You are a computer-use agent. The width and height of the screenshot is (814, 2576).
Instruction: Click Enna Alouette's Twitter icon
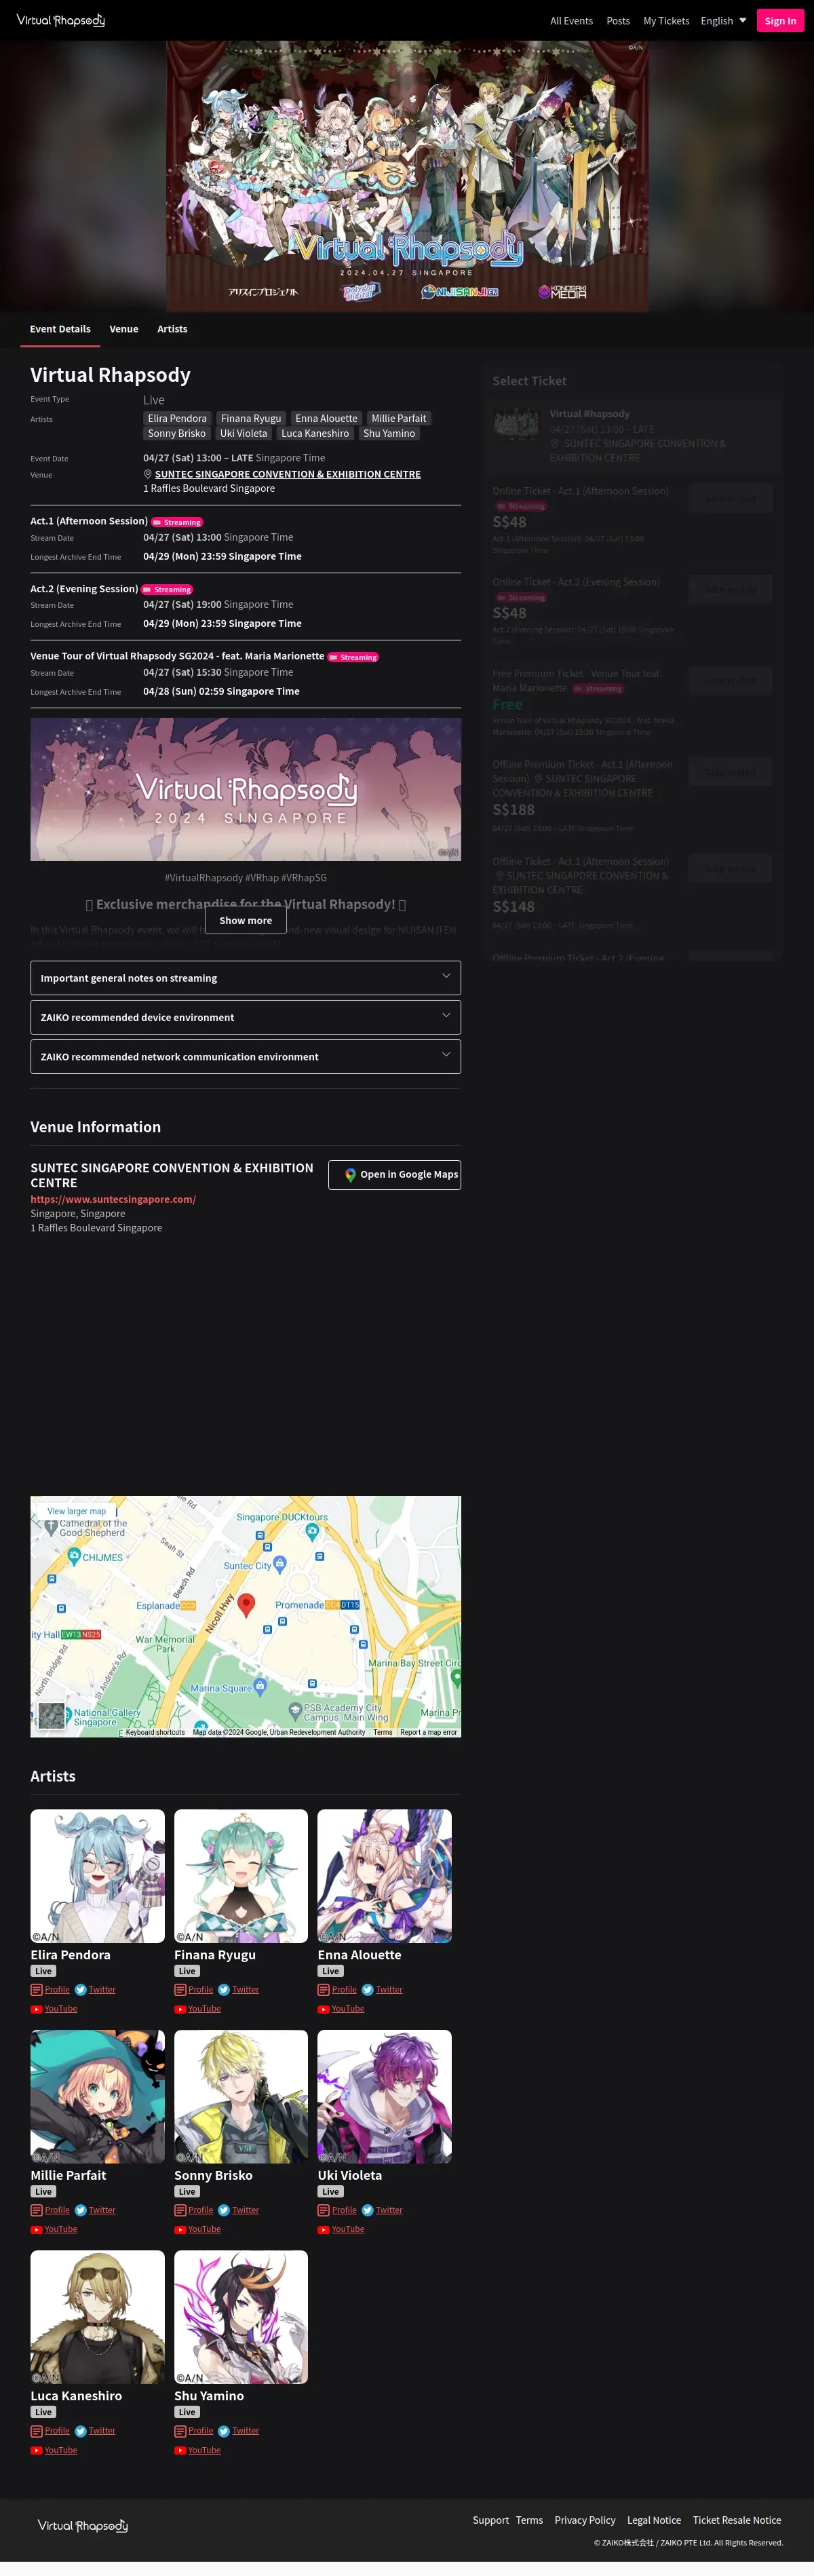(x=368, y=1990)
